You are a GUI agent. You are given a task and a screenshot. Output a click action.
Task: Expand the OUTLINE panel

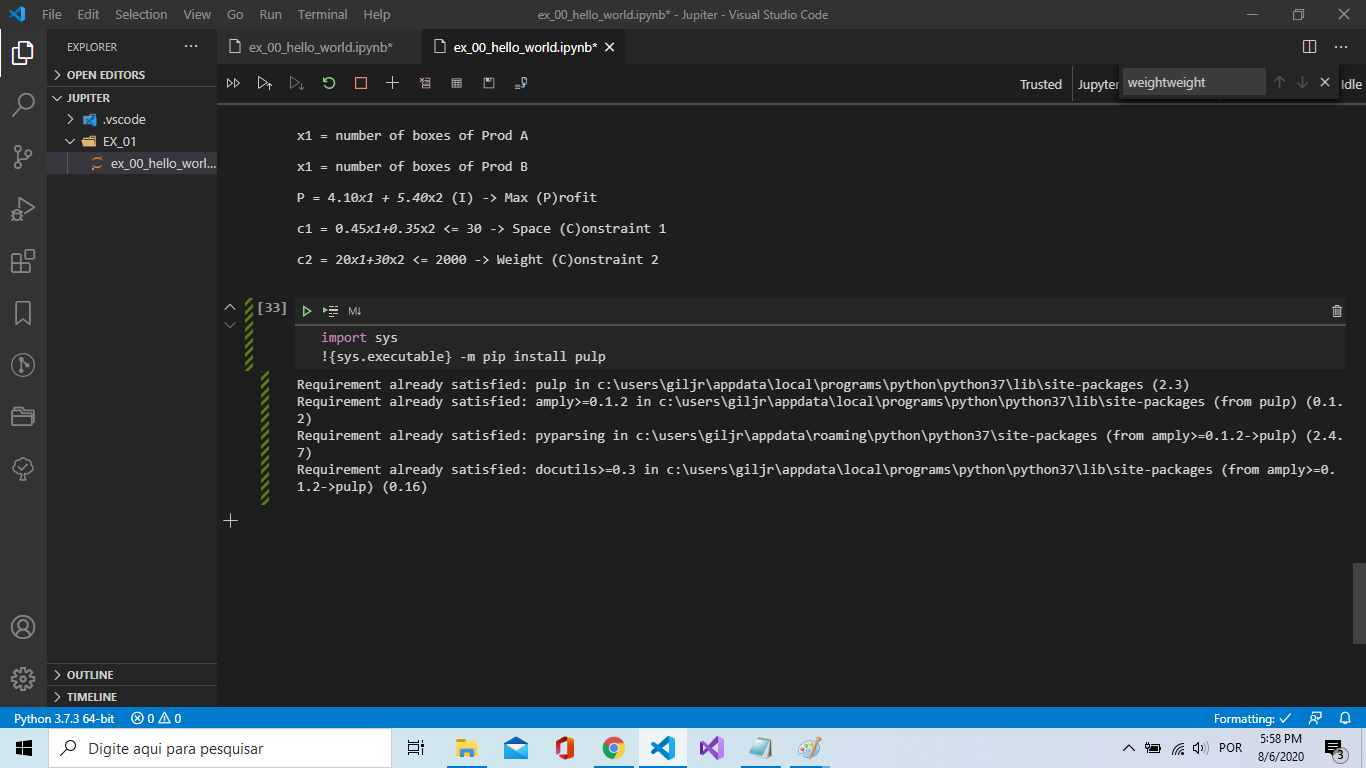point(88,674)
